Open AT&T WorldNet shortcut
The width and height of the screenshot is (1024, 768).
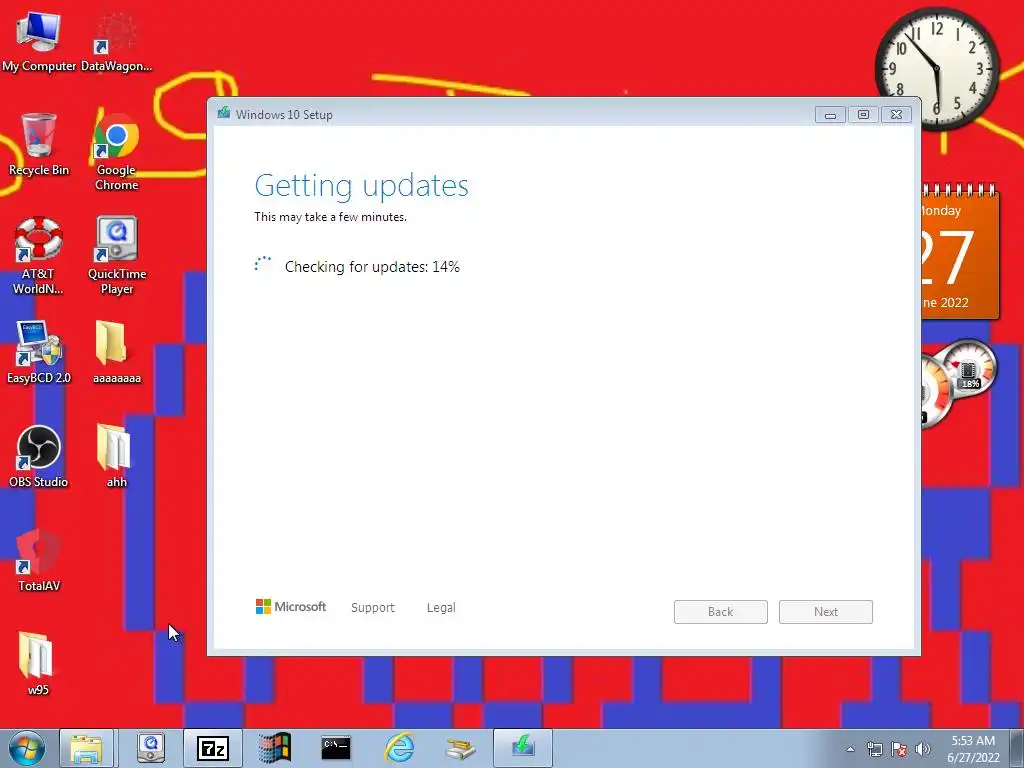(x=39, y=256)
